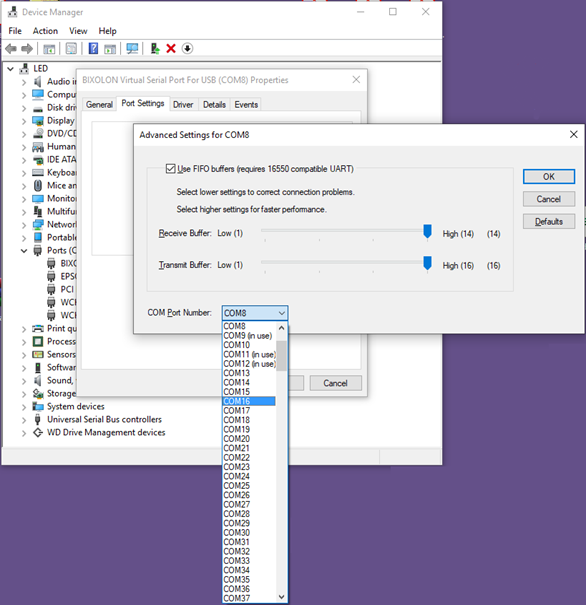Click the blue Help question mark icon
The width and height of the screenshot is (586, 605).
tap(93, 49)
